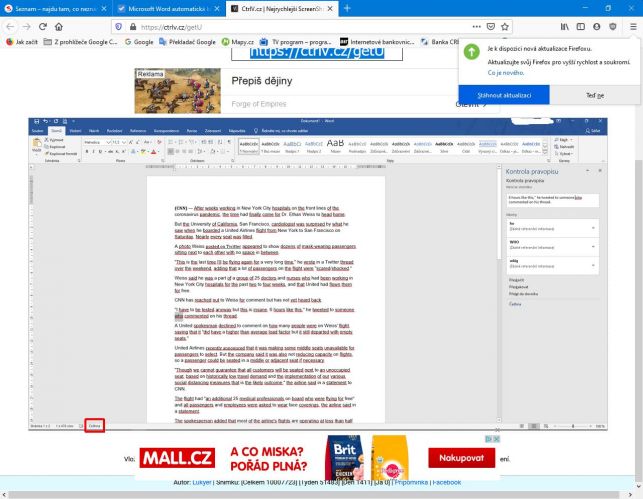Image resolution: width=643 pixels, height=499 pixels.
Task: Click horizontal scrollbar left arrow
Action: [x=4, y=494]
